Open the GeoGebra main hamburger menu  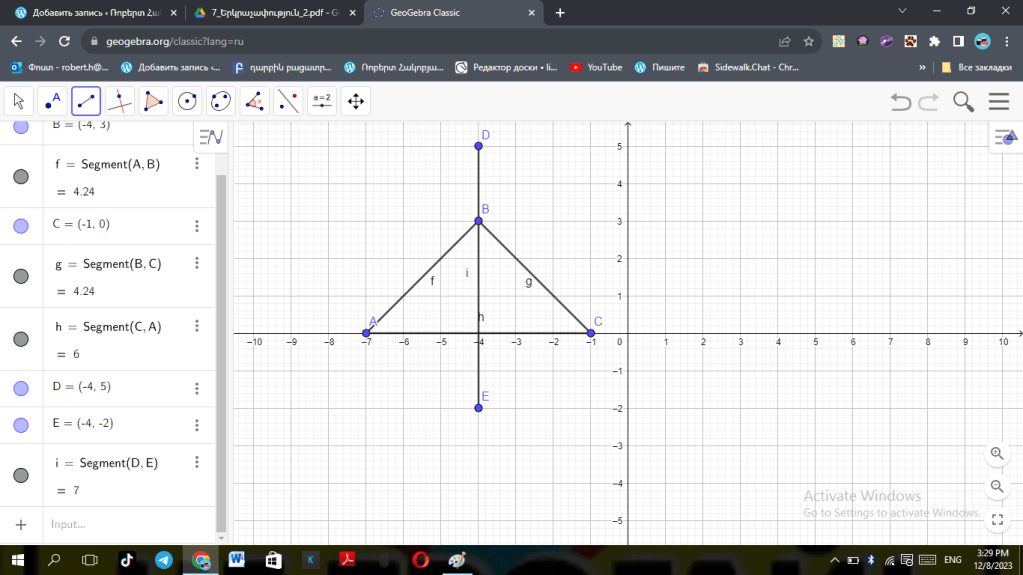[x=998, y=102]
